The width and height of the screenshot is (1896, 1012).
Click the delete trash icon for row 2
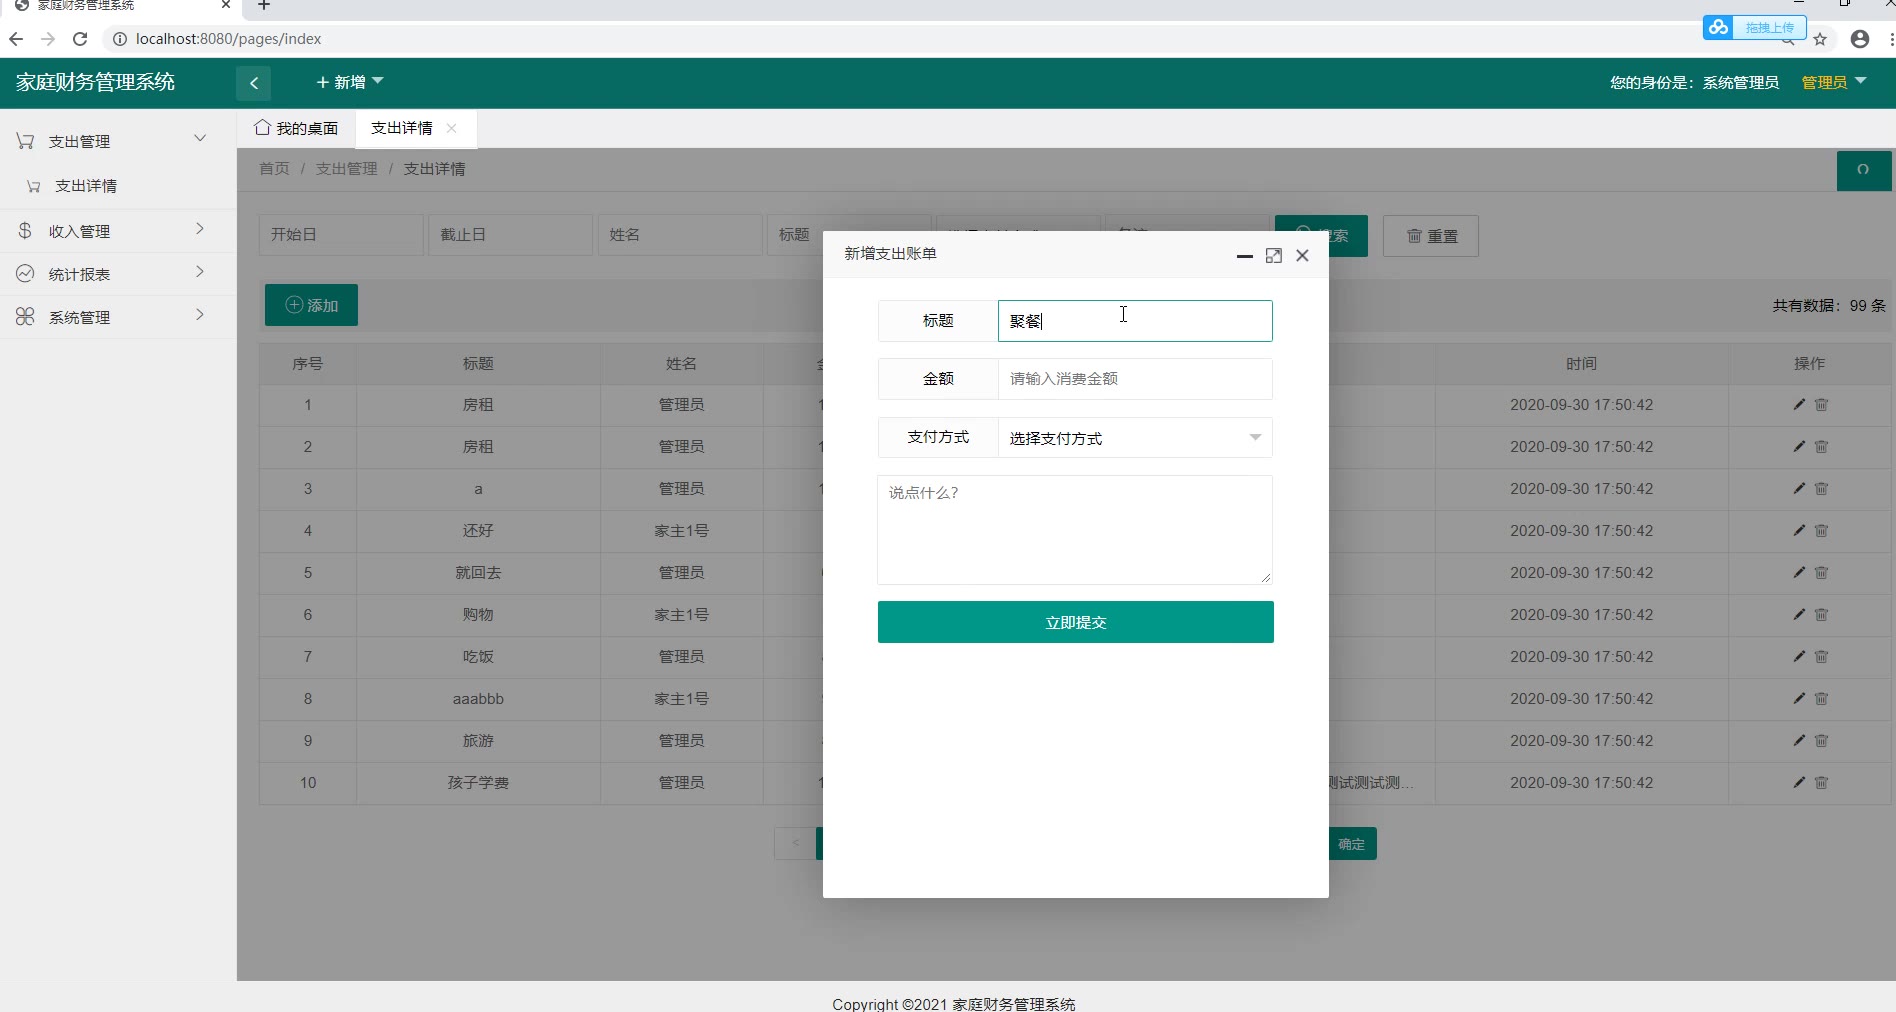[1821, 446]
